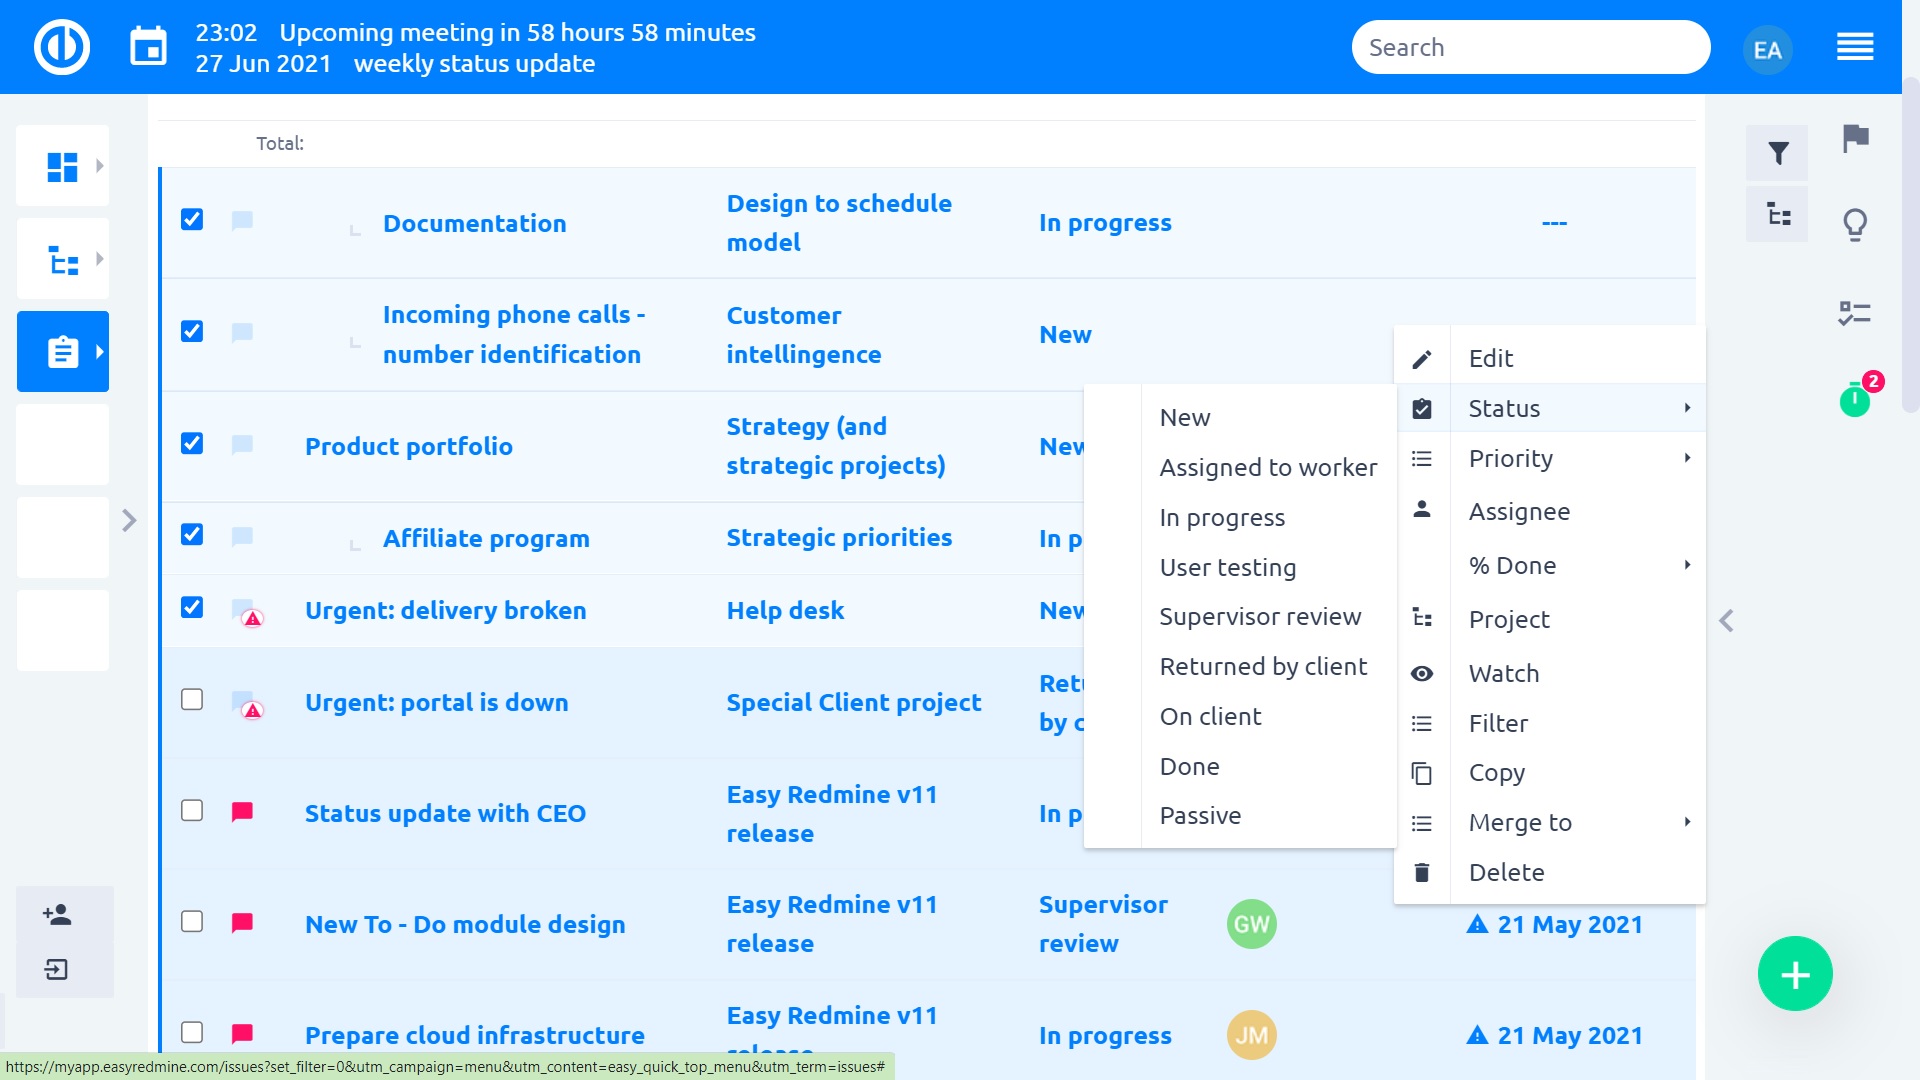
Task: Open the Documentation task link
Action: point(474,223)
